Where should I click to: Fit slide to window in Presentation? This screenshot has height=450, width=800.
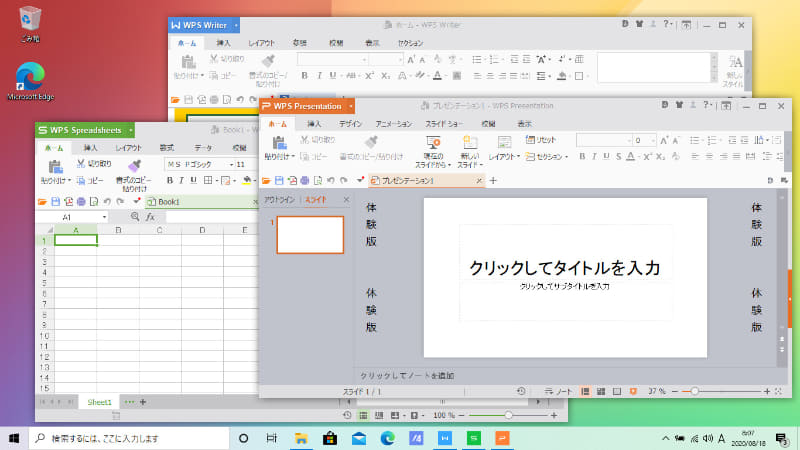coord(779,391)
